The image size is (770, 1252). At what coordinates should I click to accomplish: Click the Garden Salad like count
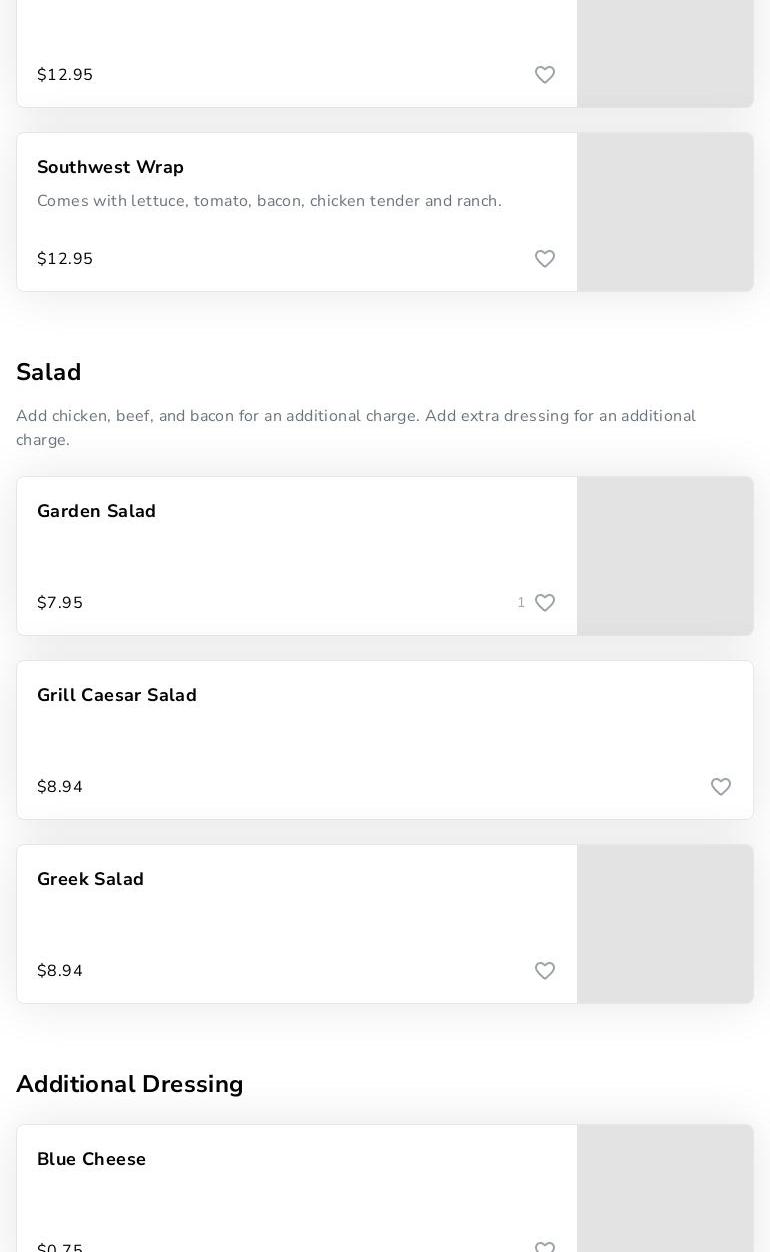pos(521,603)
